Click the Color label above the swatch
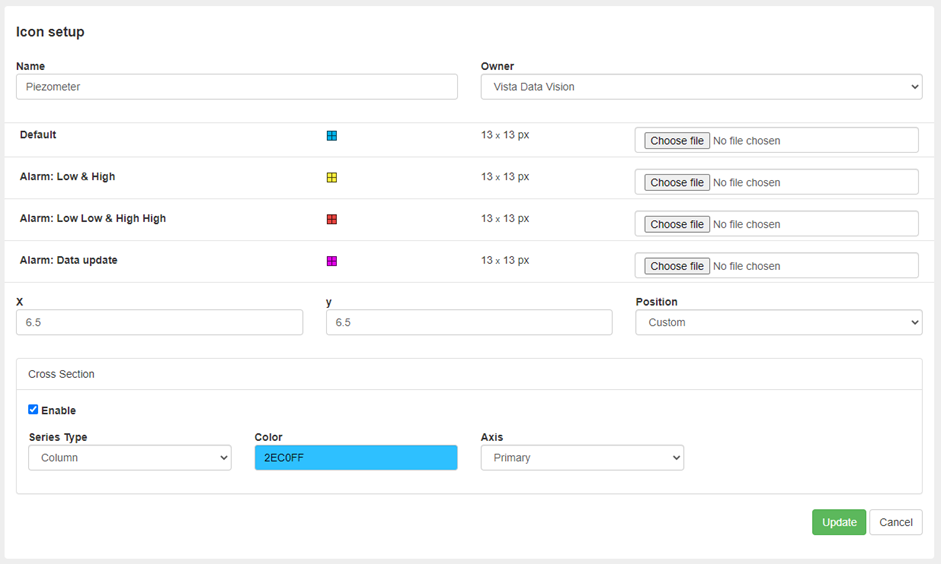Screen dimensions: 941x564 [268, 437]
